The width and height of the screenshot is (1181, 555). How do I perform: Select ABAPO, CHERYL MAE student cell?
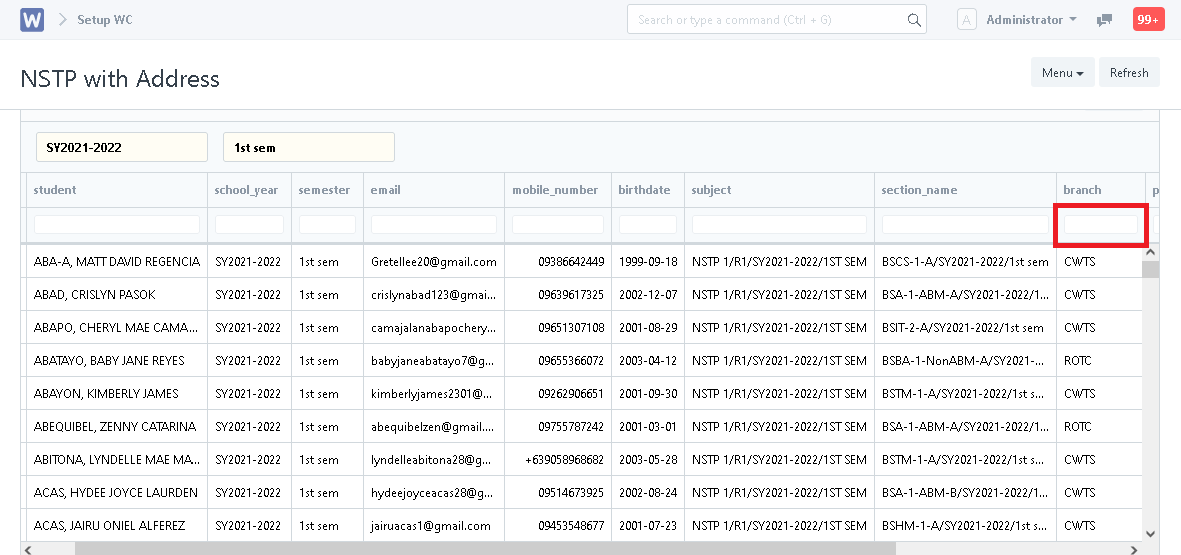117,328
